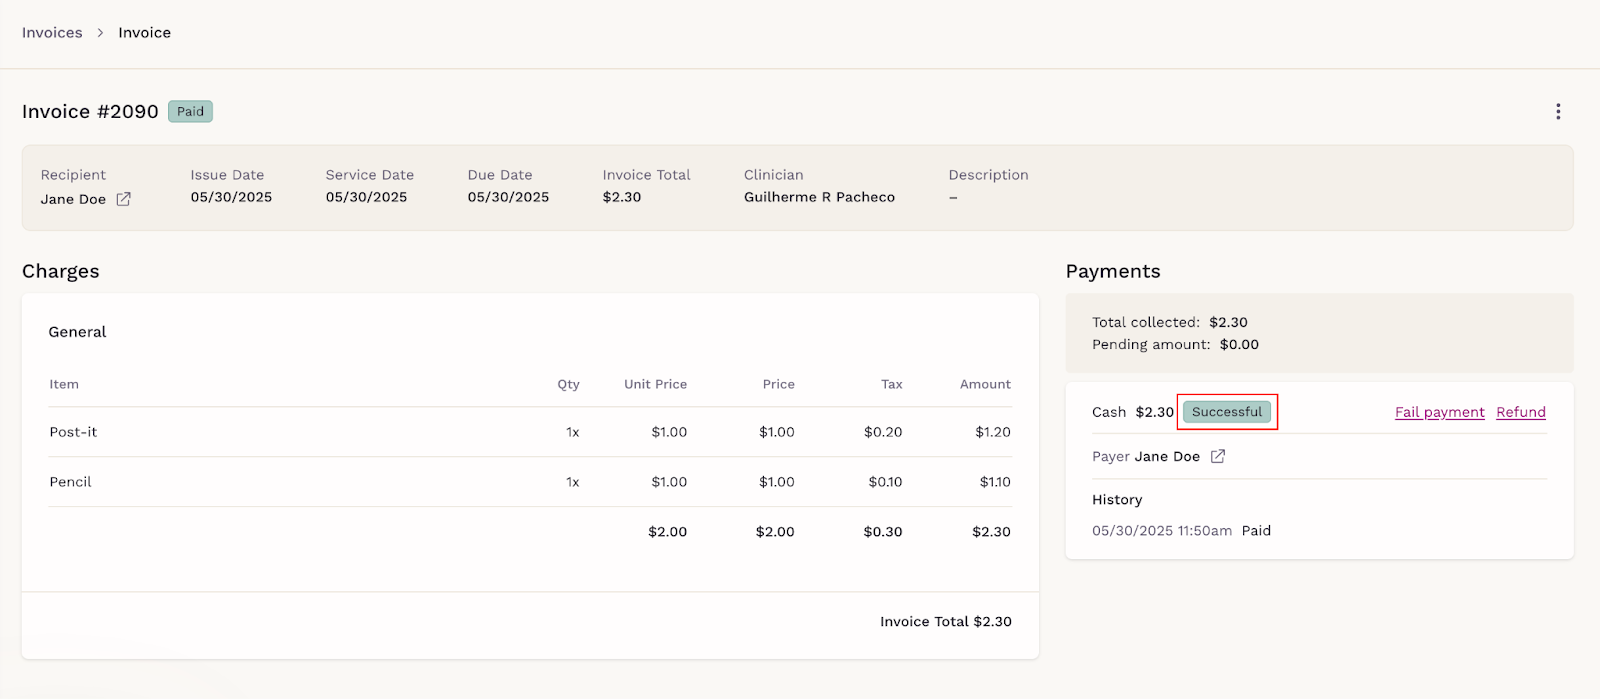Image resolution: width=1600 pixels, height=699 pixels.
Task: Click the Refund link
Action: click(1521, 412)
